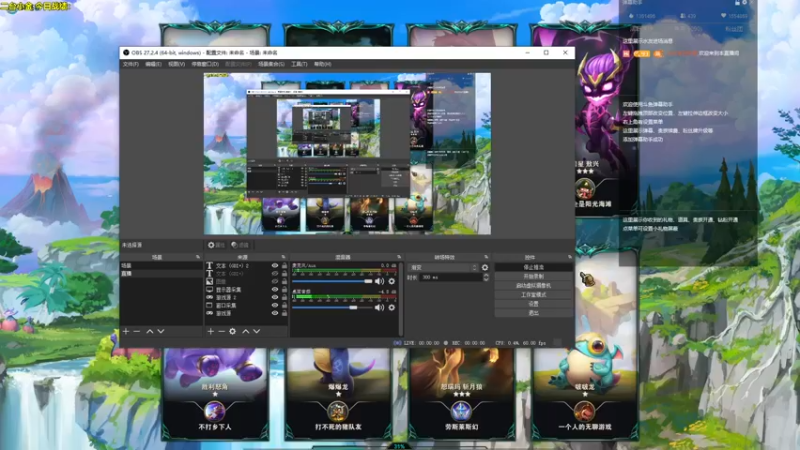The width and height of the screenshot is (800, 450).
Task: Pop out the 场景 dock with its float icon
Action: click(x=198, y=257)
